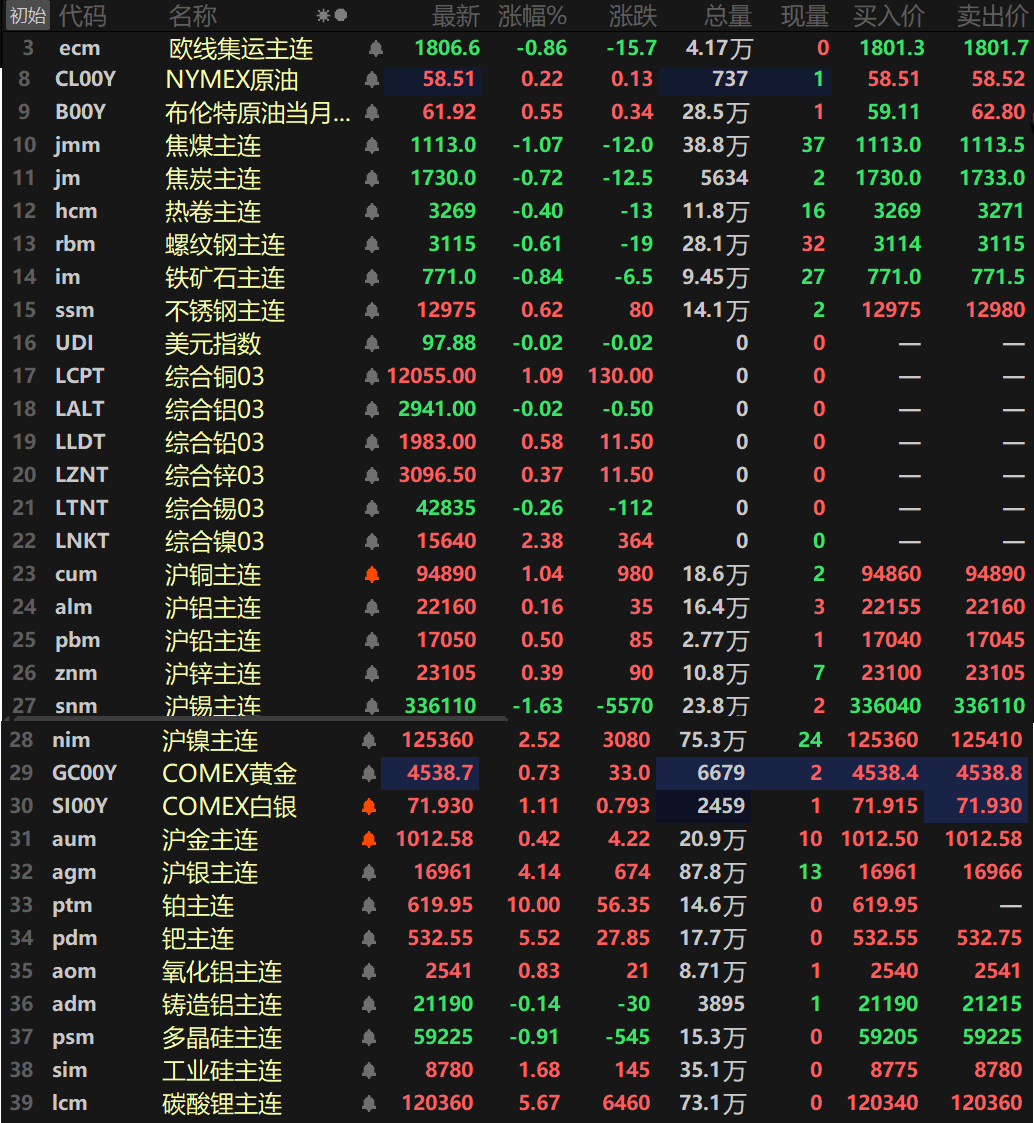The height and width of the screenshot is (1123, 1034).
Task: Toggle the orange alert bell for 沪金主连
Action: click(x=369, y=840)
